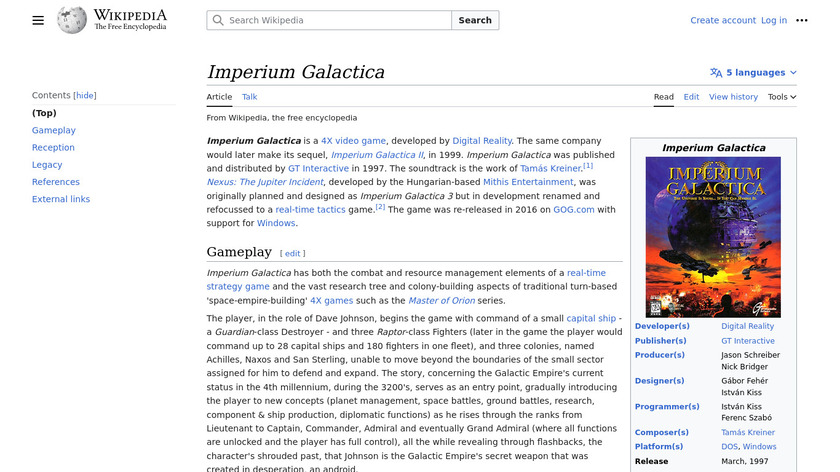This screenshot has width=840, height=472.
Task: Open the 4X games link
Action: pos(332,301)
